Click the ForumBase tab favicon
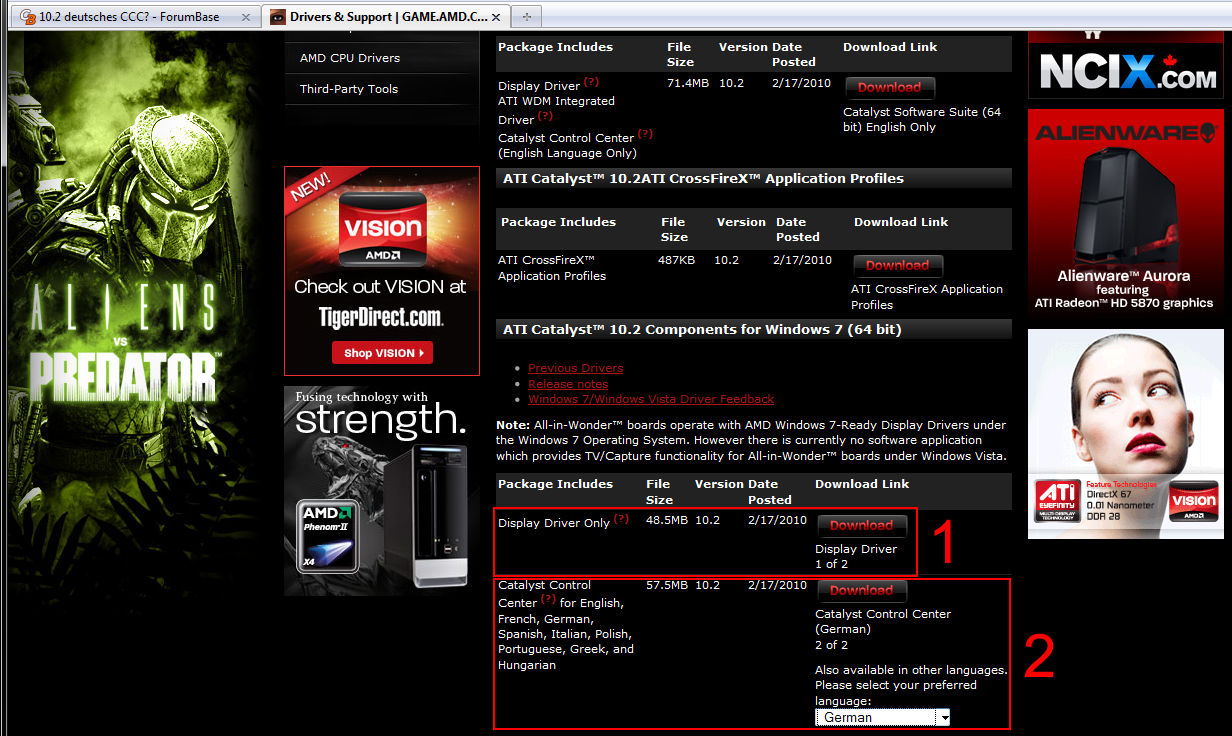 click(27, 17)
